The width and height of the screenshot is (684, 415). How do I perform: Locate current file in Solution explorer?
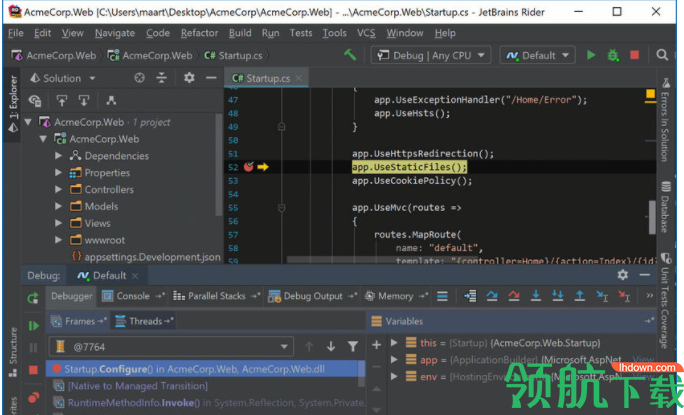(x=139, y=78)
